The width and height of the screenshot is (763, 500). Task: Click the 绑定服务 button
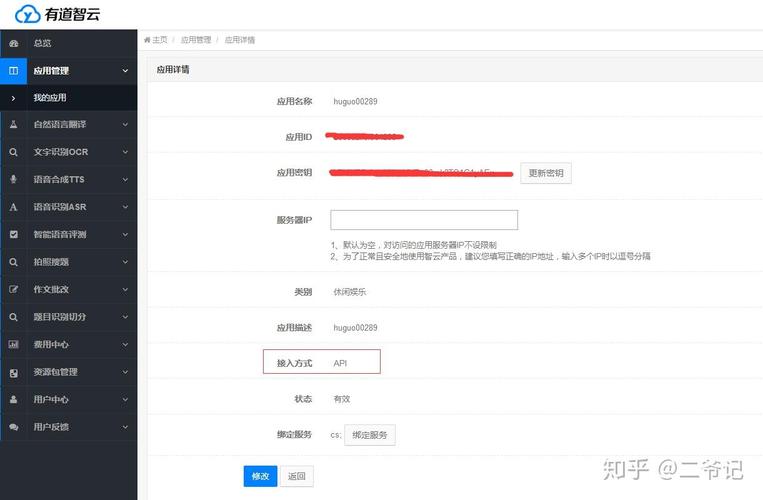pos(370,435)
